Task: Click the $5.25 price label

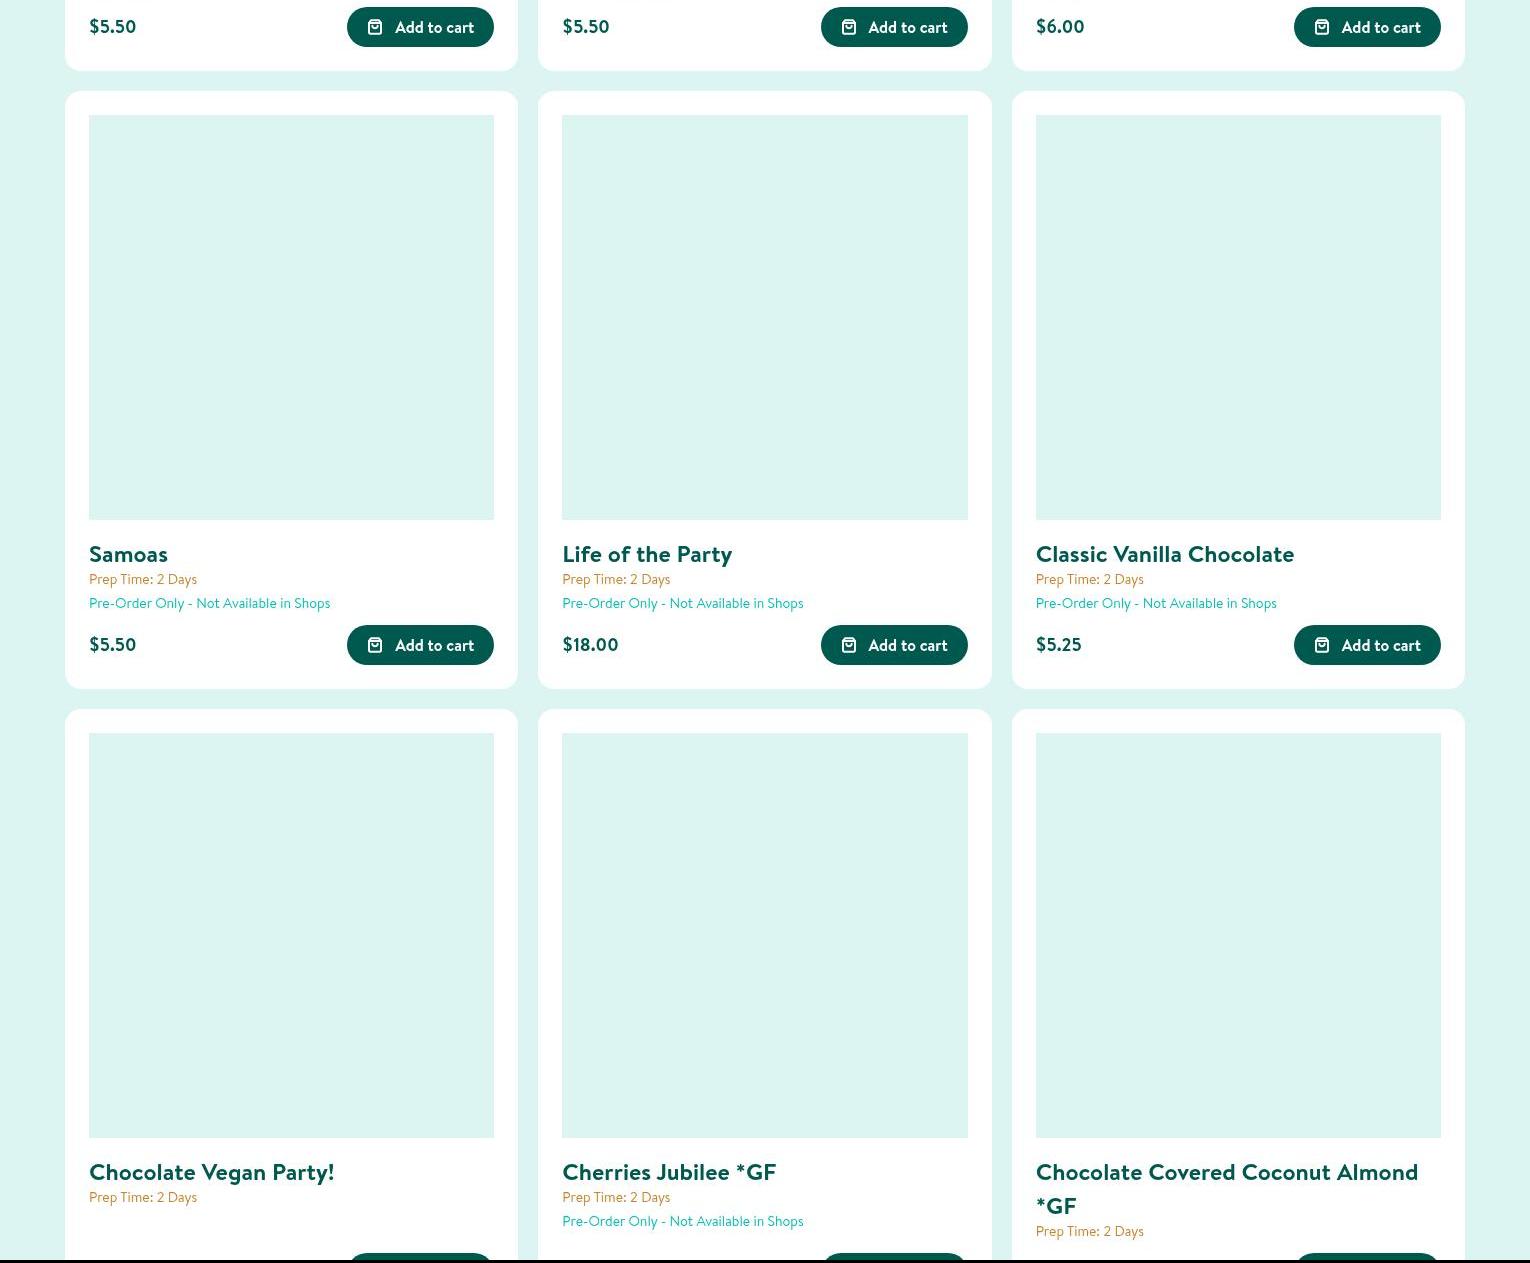Action: (1058, 645)
